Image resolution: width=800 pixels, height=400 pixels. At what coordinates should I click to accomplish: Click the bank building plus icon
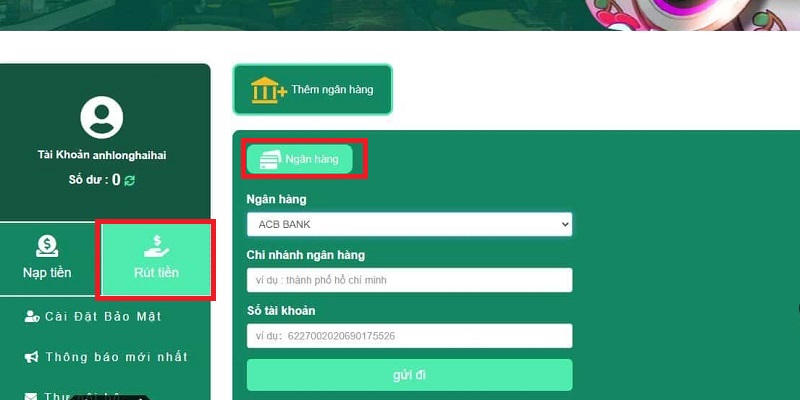point(268,90)
